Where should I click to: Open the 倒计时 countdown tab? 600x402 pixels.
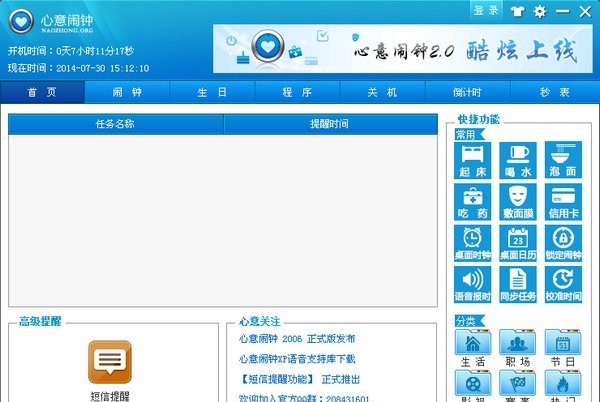468,92
